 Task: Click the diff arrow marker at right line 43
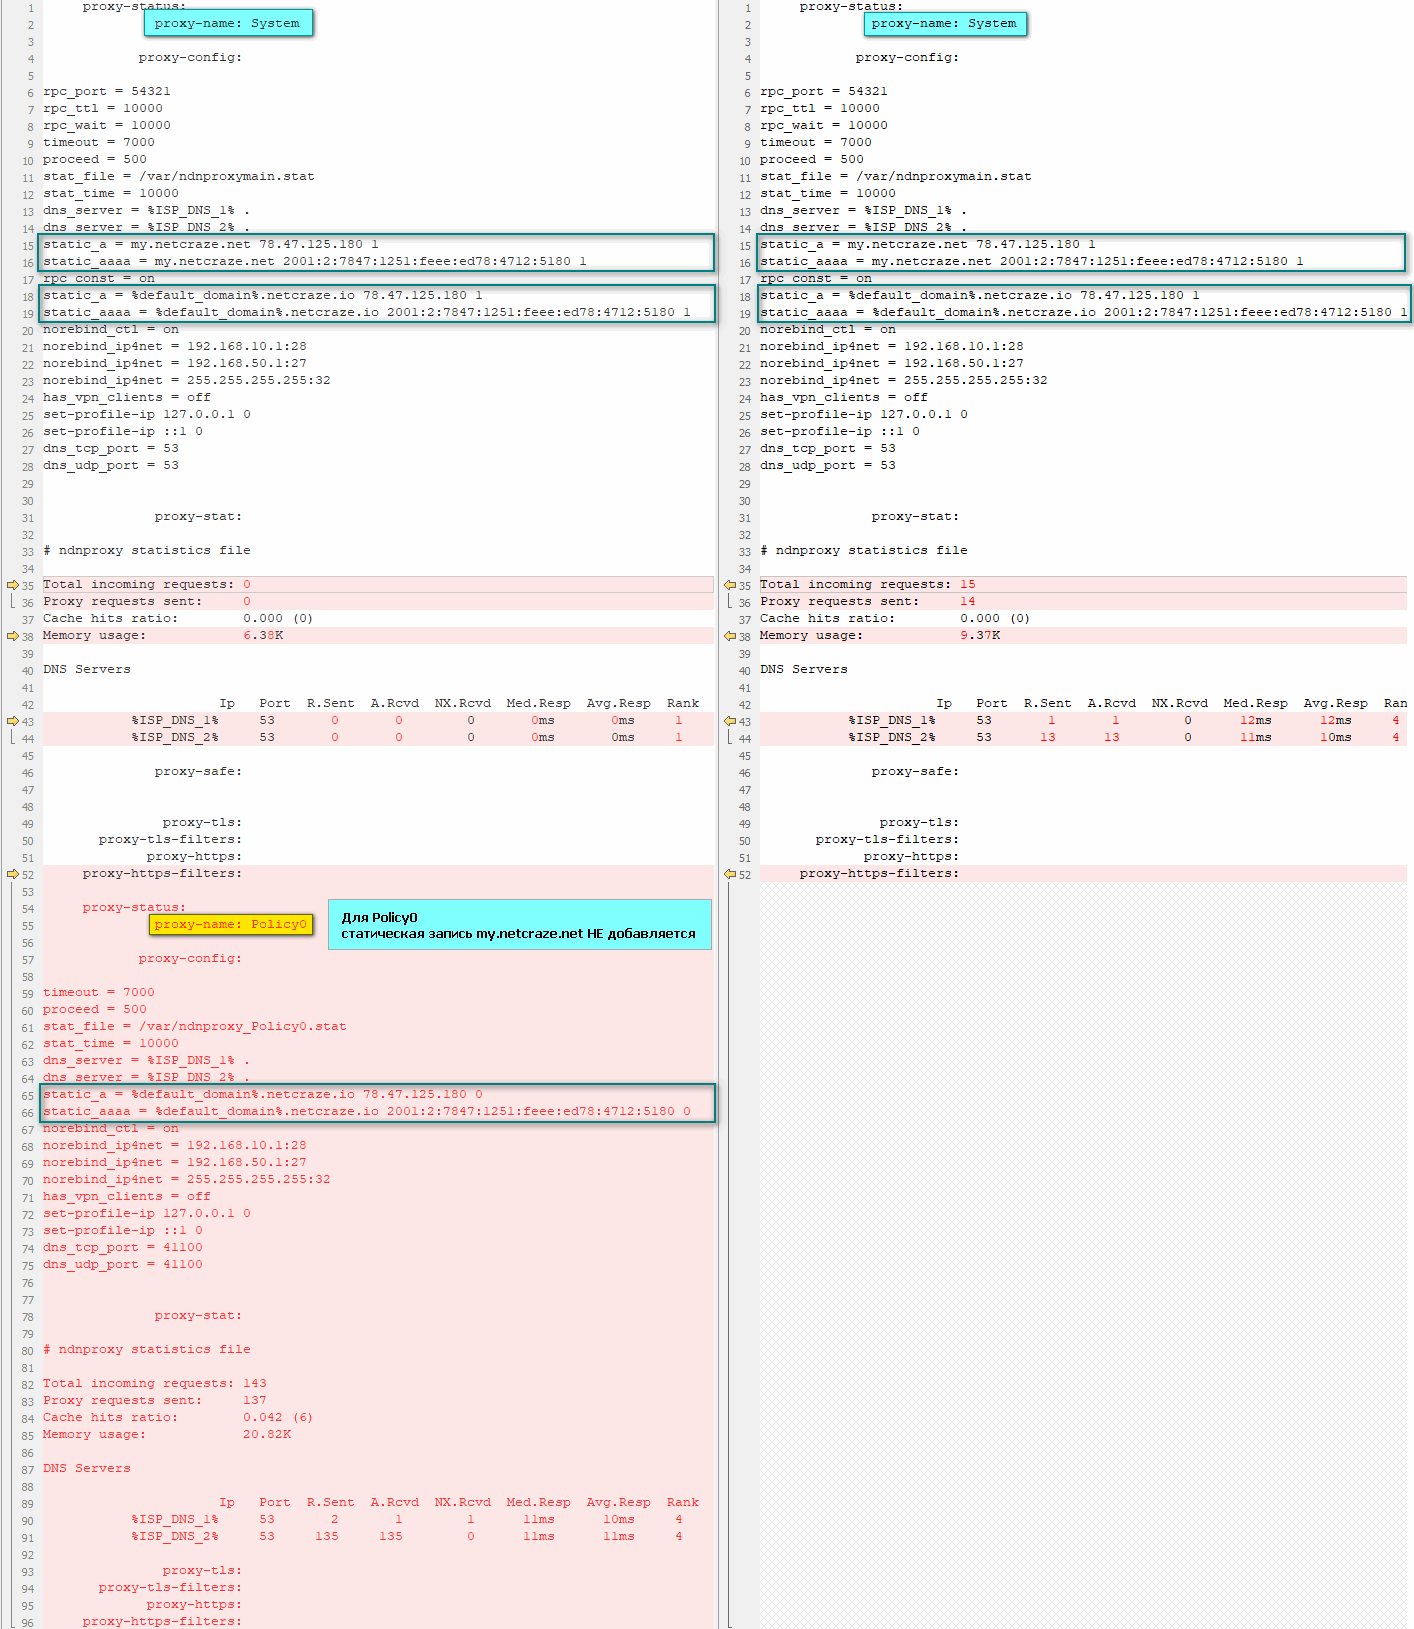730,721
